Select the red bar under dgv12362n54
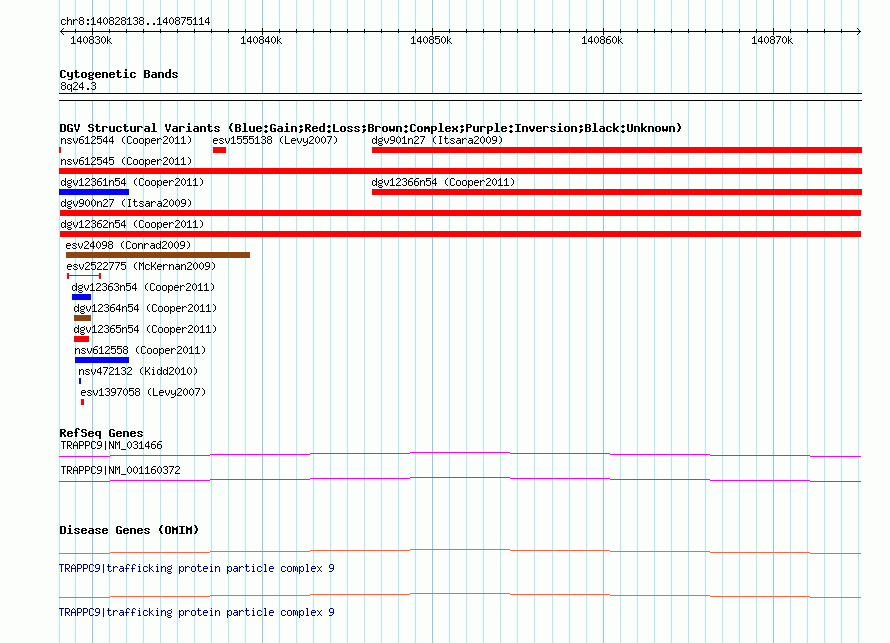Screen dimensions: 890x643 pyautogui.click(x=460, y=234)
